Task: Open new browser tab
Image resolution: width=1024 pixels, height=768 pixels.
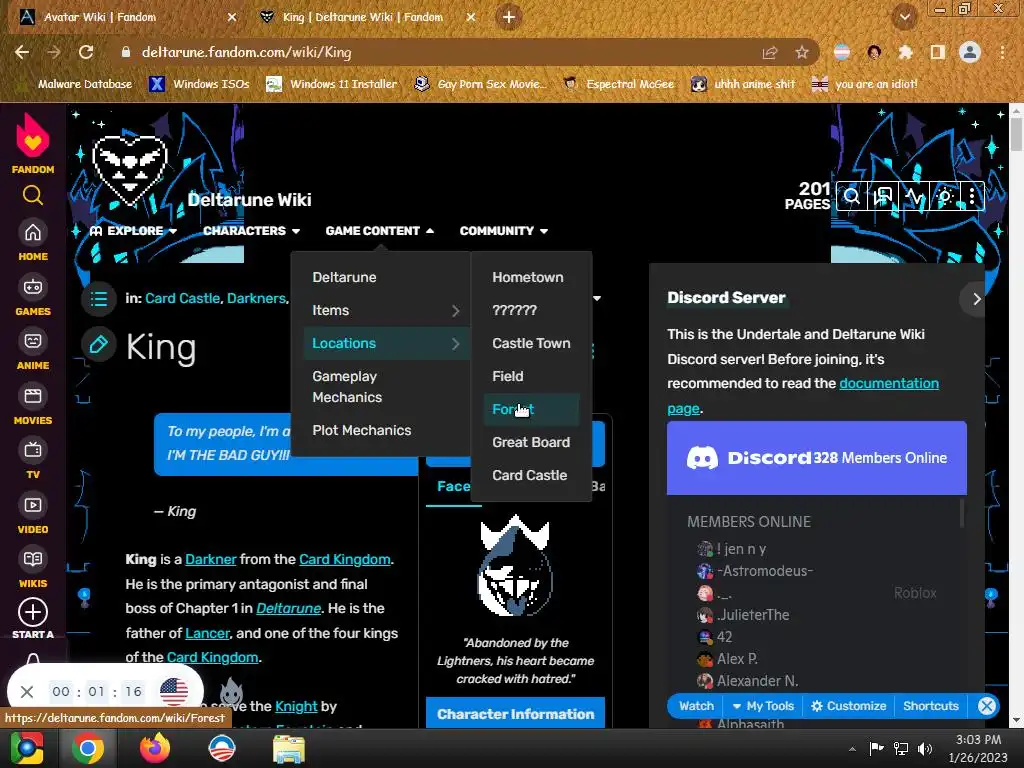Action: tap(509, 17)
